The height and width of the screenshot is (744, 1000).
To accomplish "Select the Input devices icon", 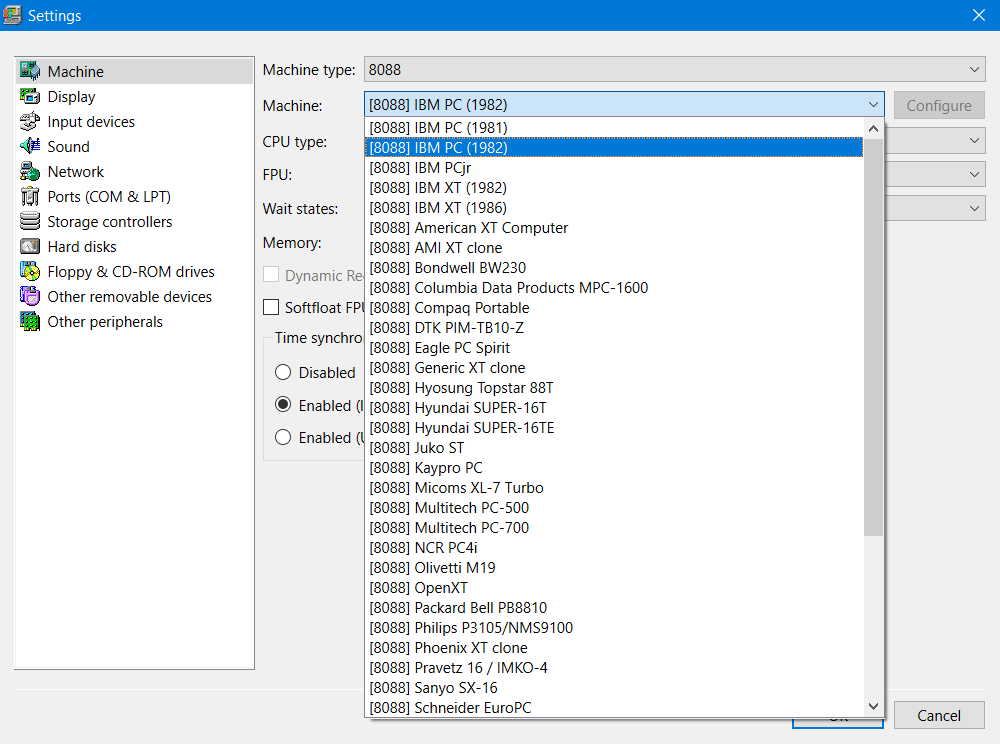I will [29, 122].
